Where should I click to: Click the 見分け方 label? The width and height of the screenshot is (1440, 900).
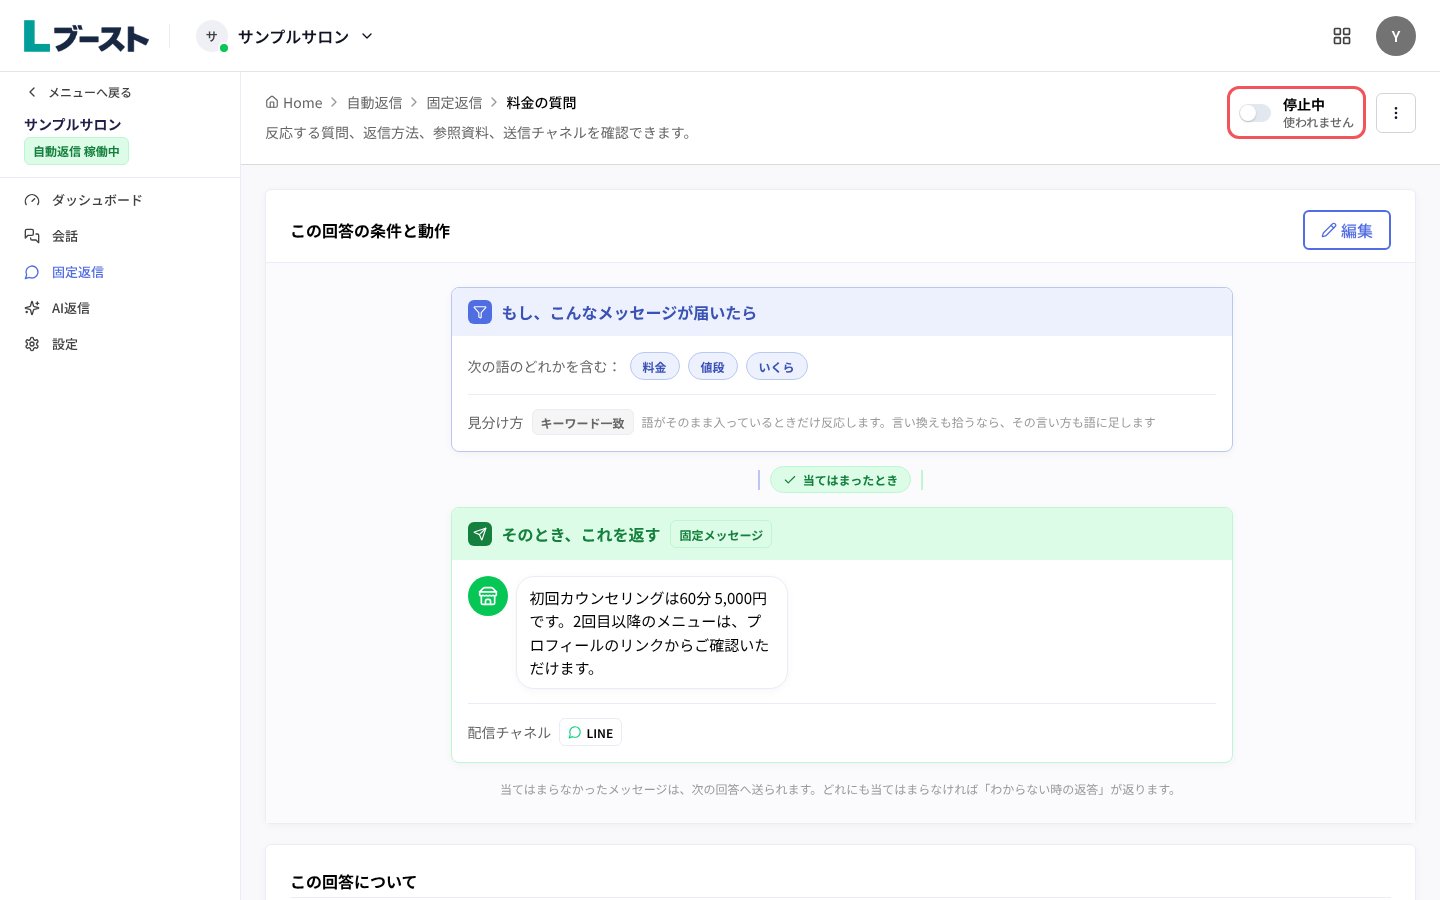point(495,423)
